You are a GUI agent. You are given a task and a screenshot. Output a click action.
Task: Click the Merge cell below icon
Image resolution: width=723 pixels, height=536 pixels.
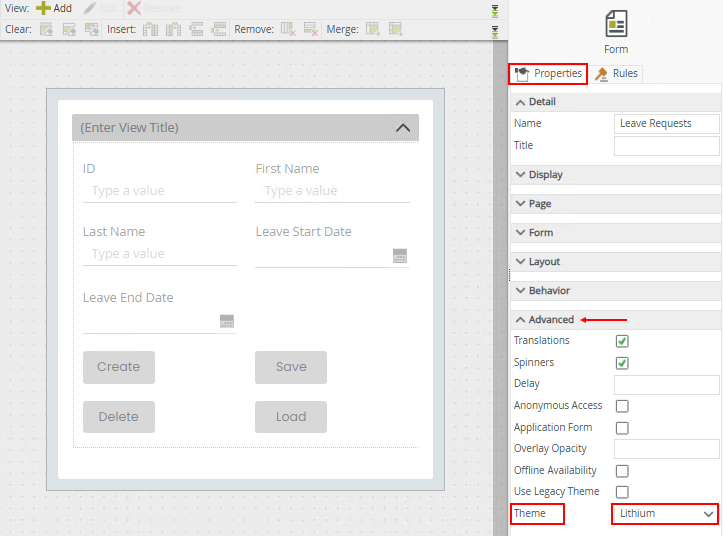395,30
